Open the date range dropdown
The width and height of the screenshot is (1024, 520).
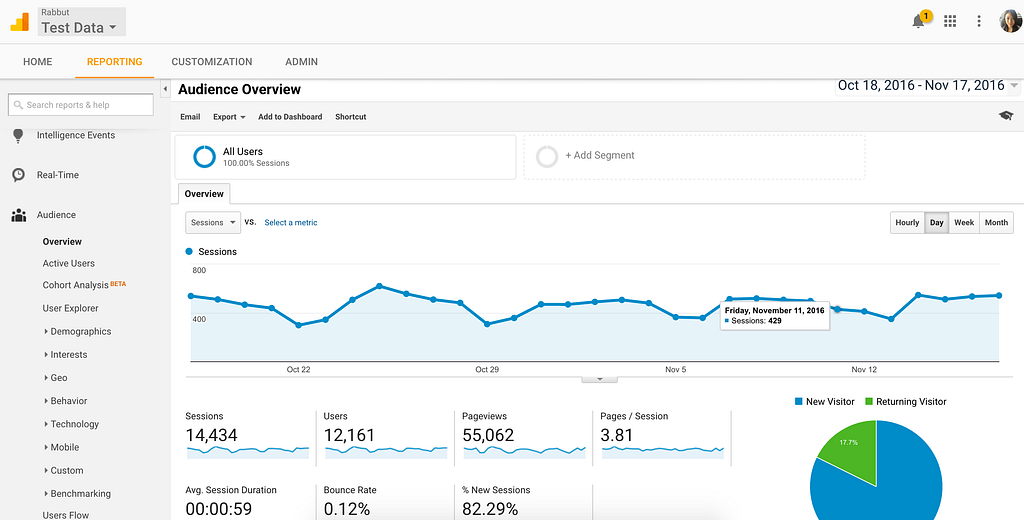pyautogui.click(x=927, y=86)
